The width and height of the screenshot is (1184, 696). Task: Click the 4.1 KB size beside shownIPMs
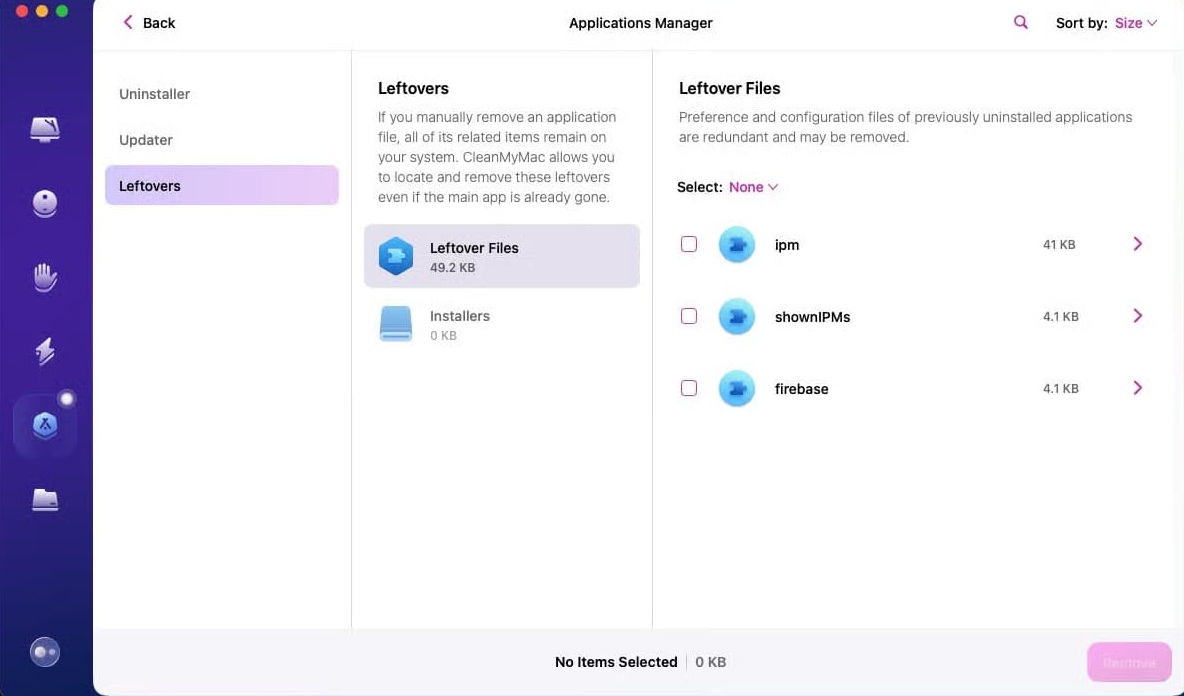click(x=1060, y=316)
